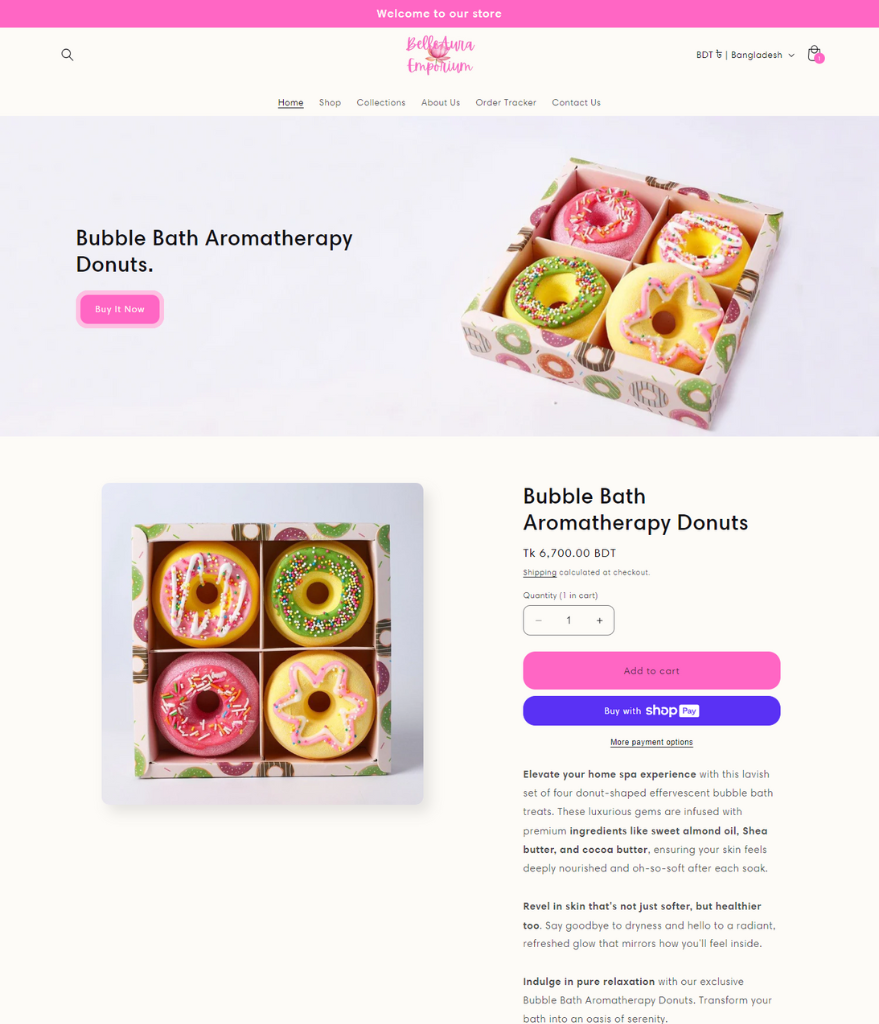Click the BelleAura Emporium logo
Screen dimensions: 879x1024
(440, 56)
